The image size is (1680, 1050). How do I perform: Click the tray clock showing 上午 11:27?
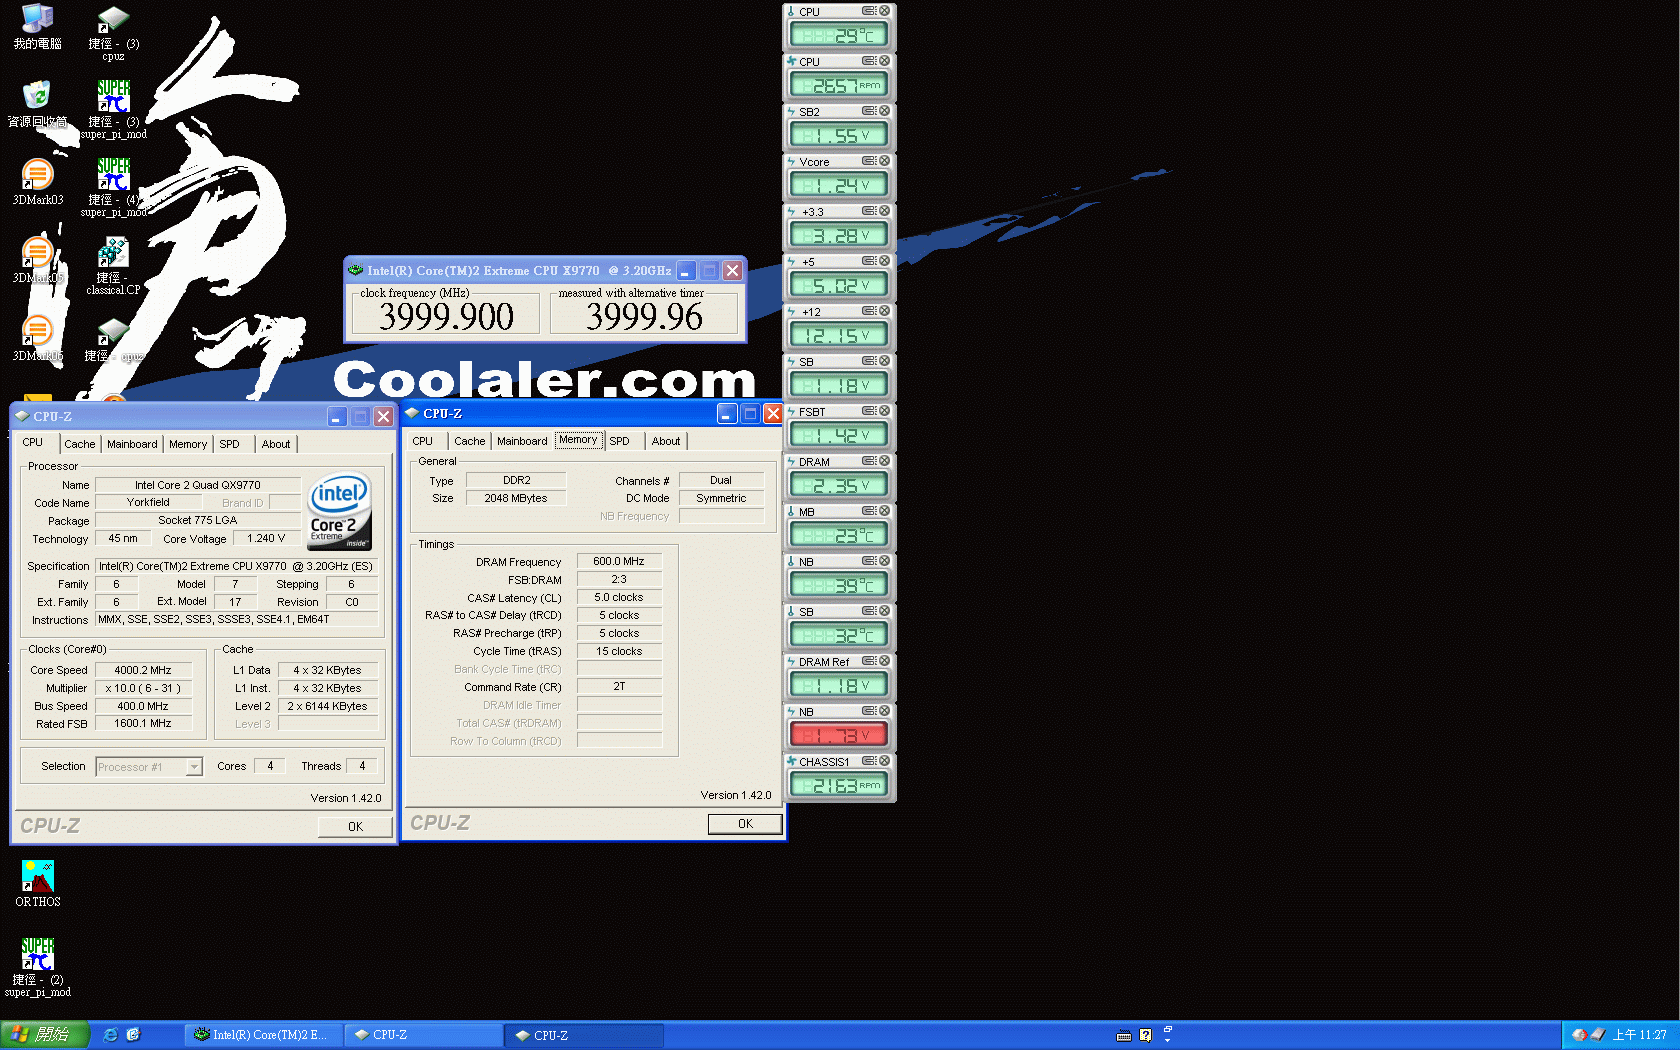(x=1639, y=1035)
